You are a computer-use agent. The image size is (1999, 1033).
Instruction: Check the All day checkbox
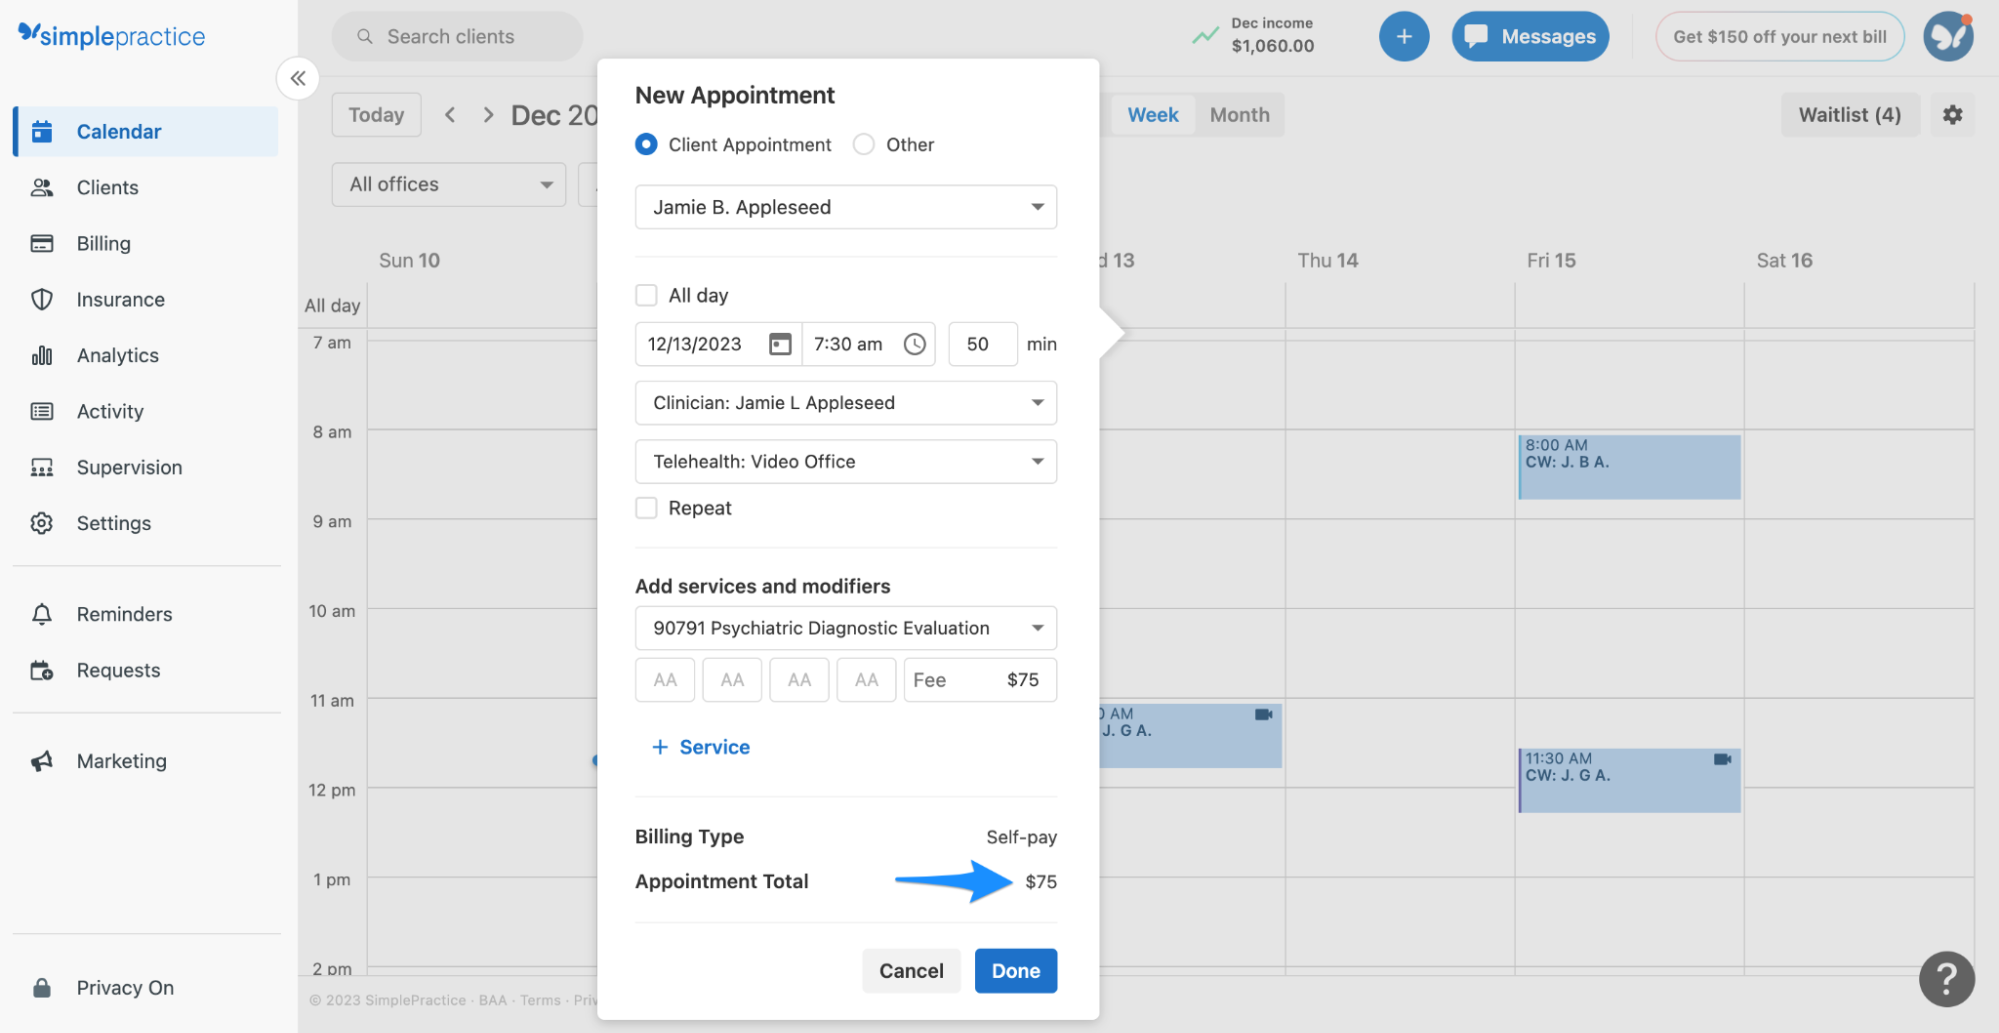(647, 295)
